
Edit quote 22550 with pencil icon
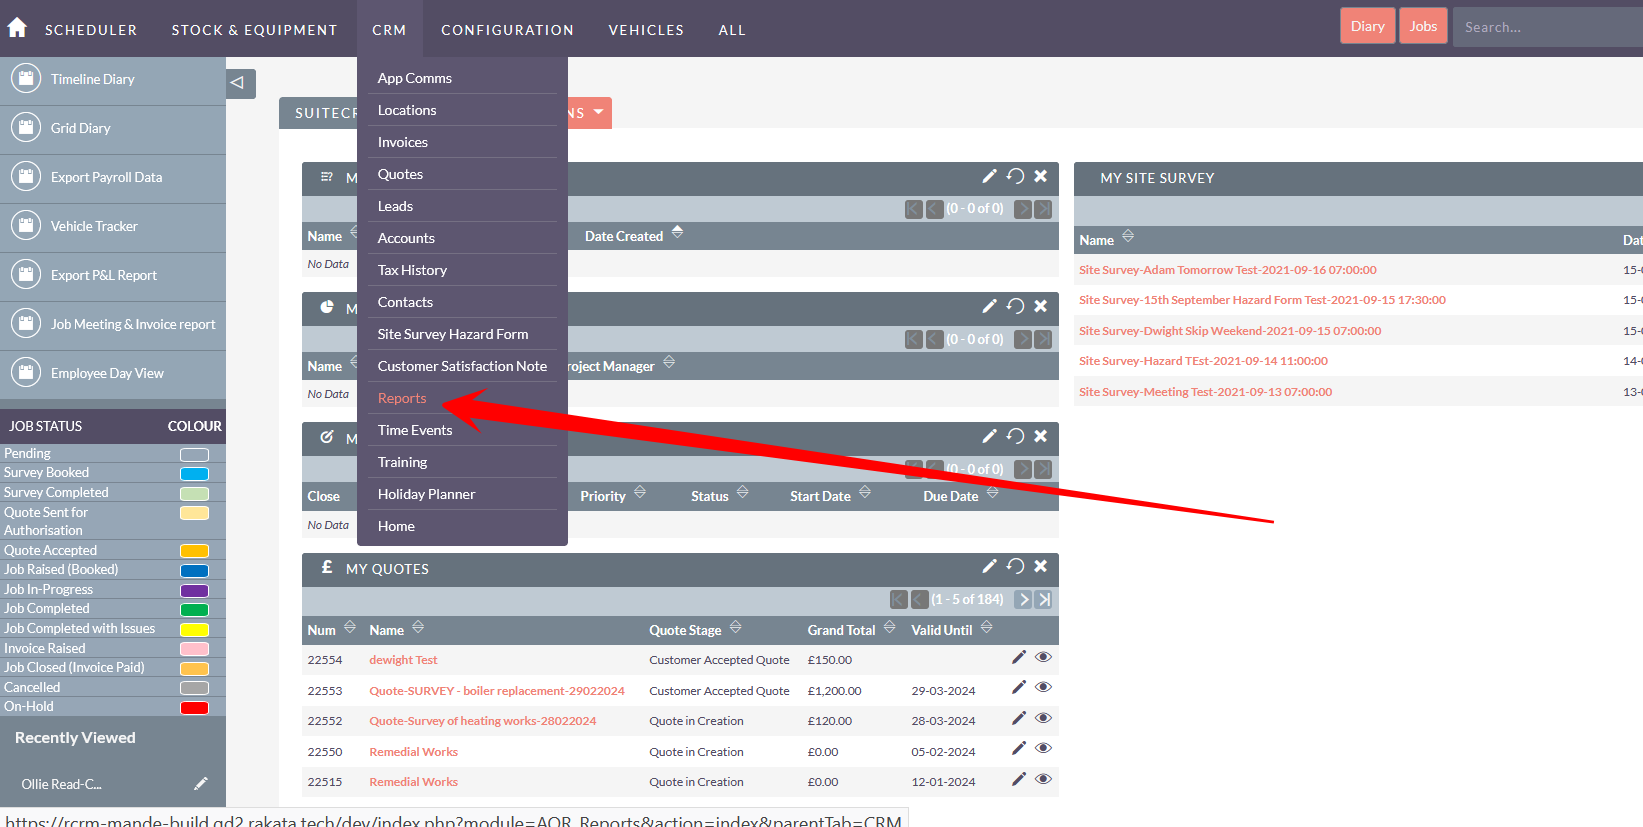tap(1019, 748)
